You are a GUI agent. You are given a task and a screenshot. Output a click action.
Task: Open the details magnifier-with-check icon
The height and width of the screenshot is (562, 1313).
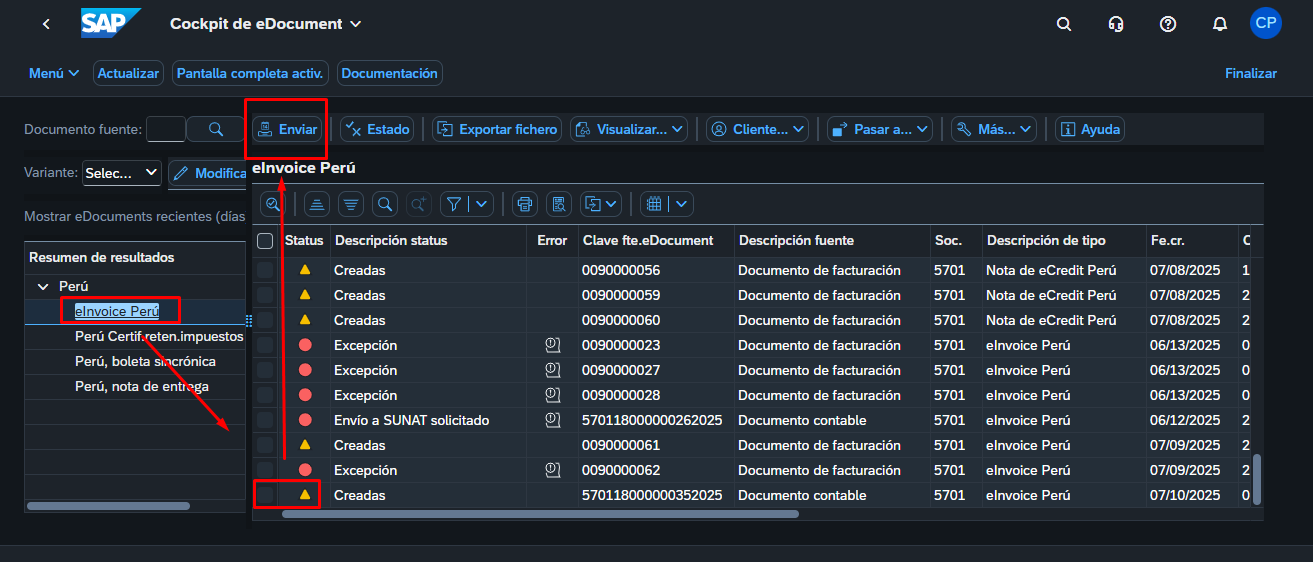click(271, 204)
